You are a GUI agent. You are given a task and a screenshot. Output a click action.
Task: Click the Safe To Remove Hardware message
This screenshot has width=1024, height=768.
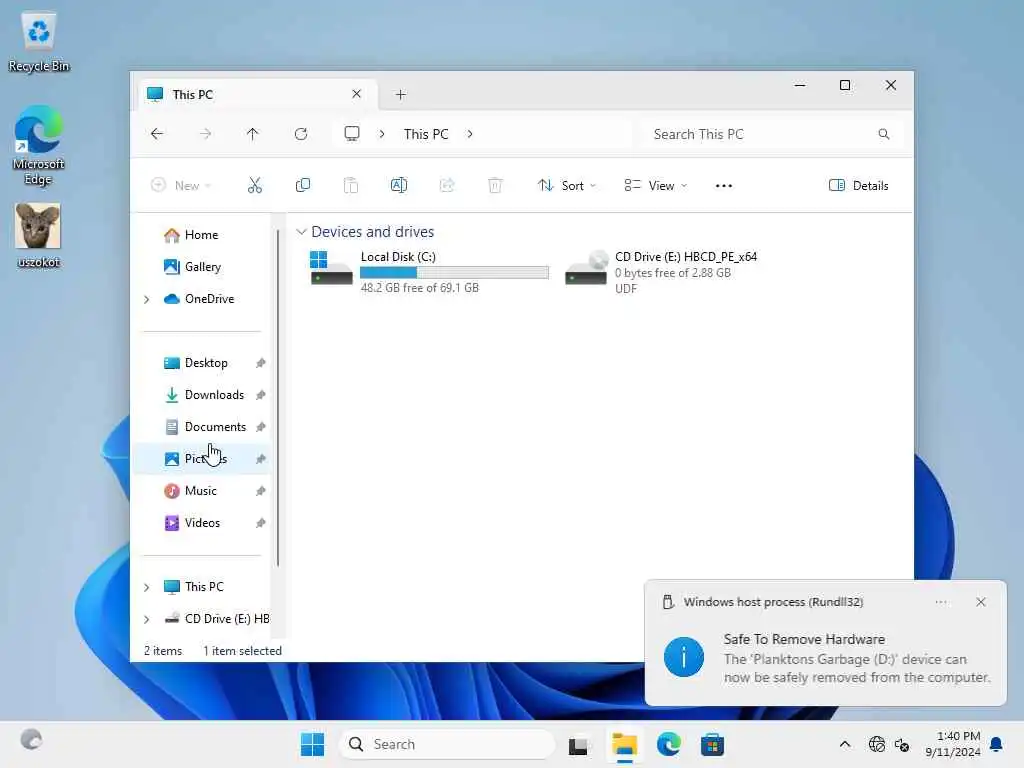(825, 658)
